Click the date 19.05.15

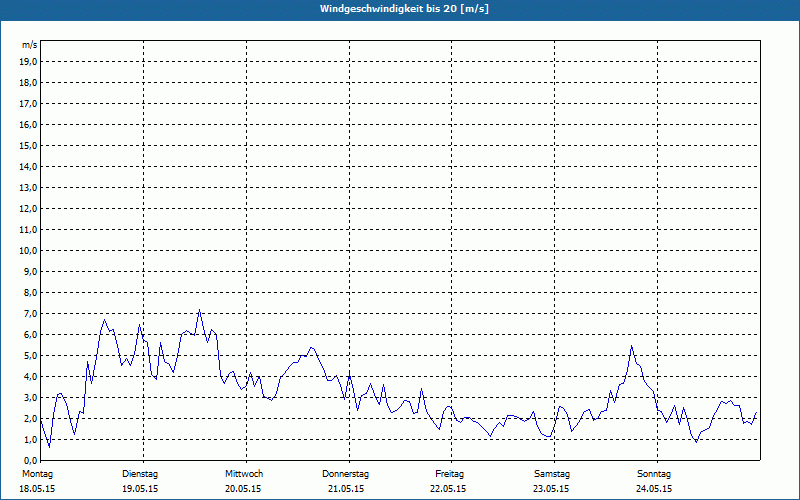[x=140, y=489]
